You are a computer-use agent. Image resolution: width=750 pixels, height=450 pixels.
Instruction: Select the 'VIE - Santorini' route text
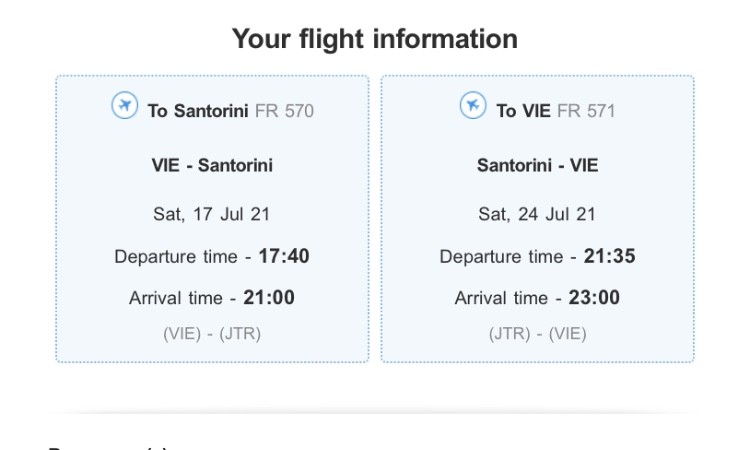tap(212, 165)
